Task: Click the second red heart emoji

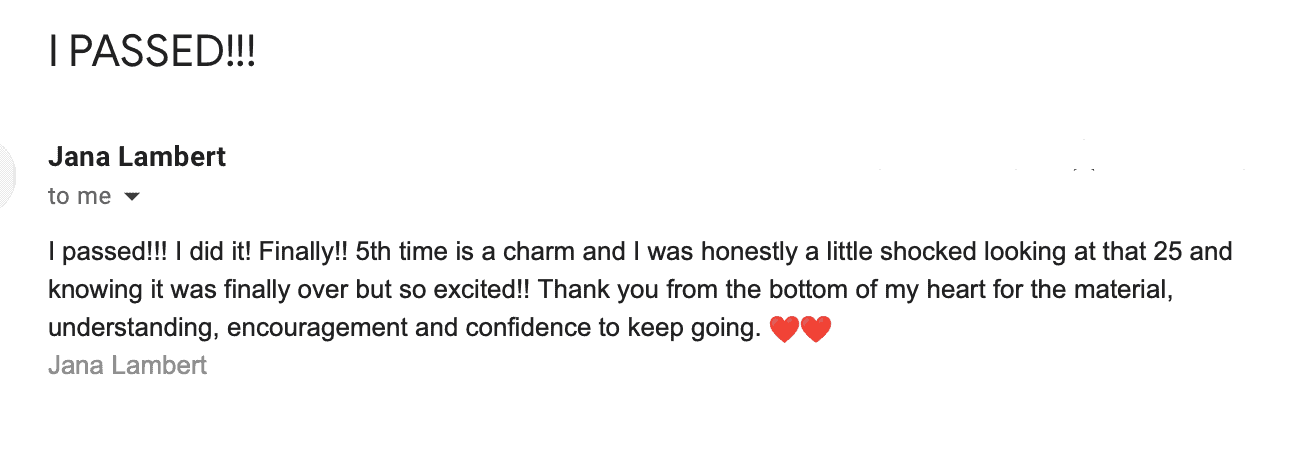Action: tap(816, 329)
